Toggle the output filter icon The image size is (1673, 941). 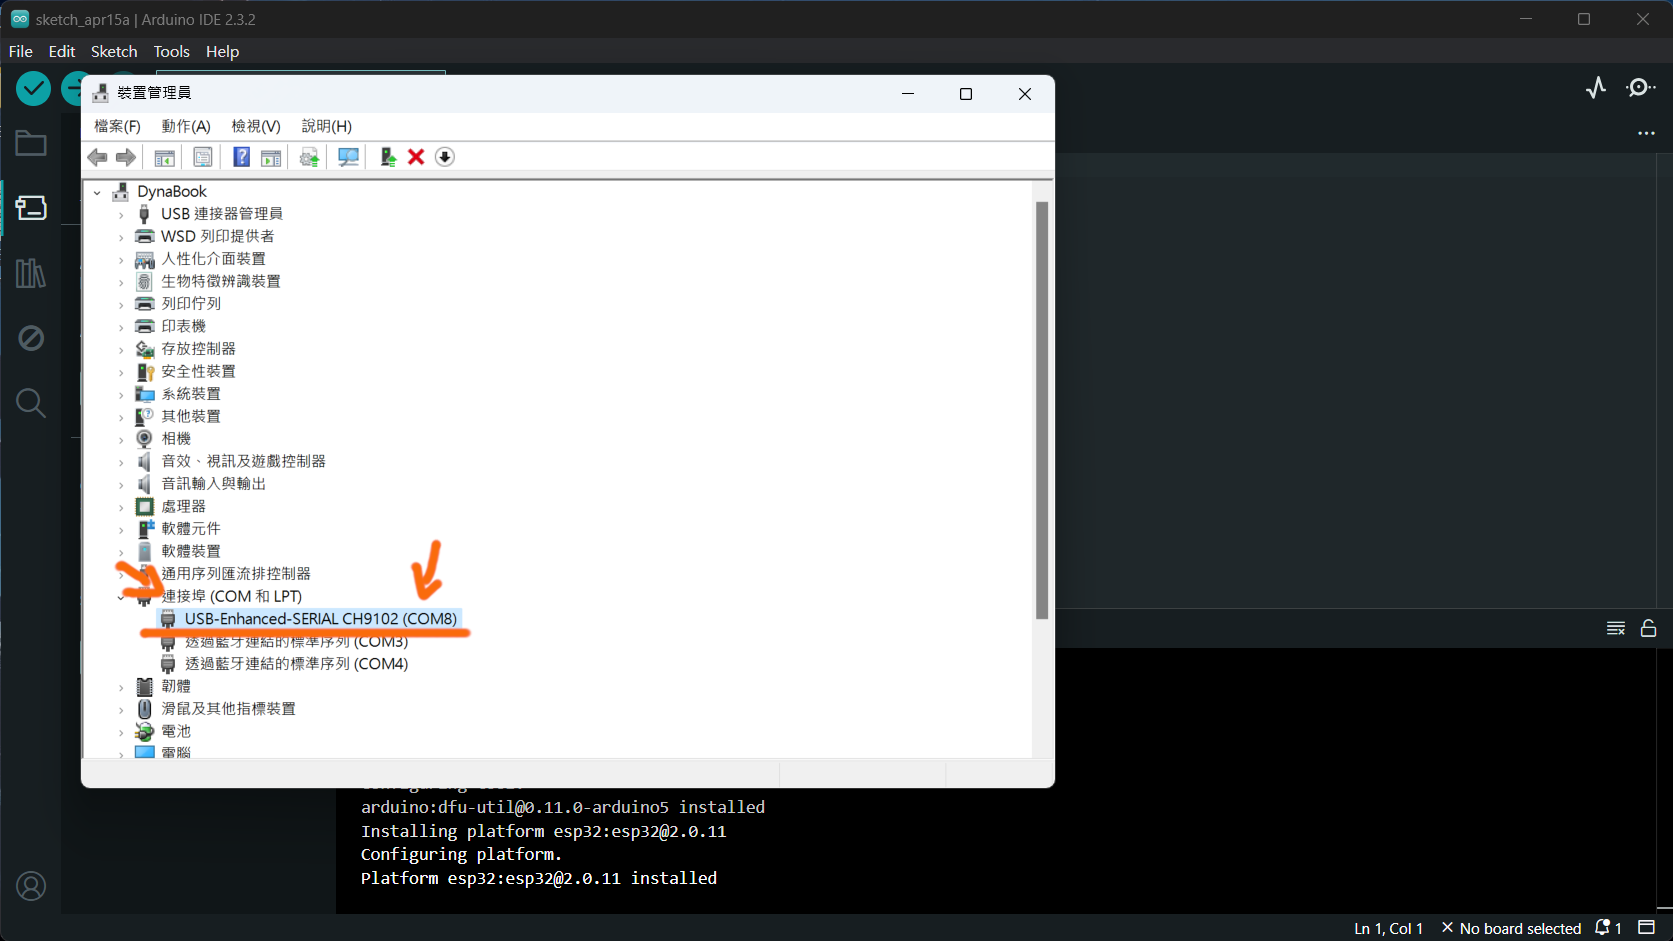pos(1615,628)
